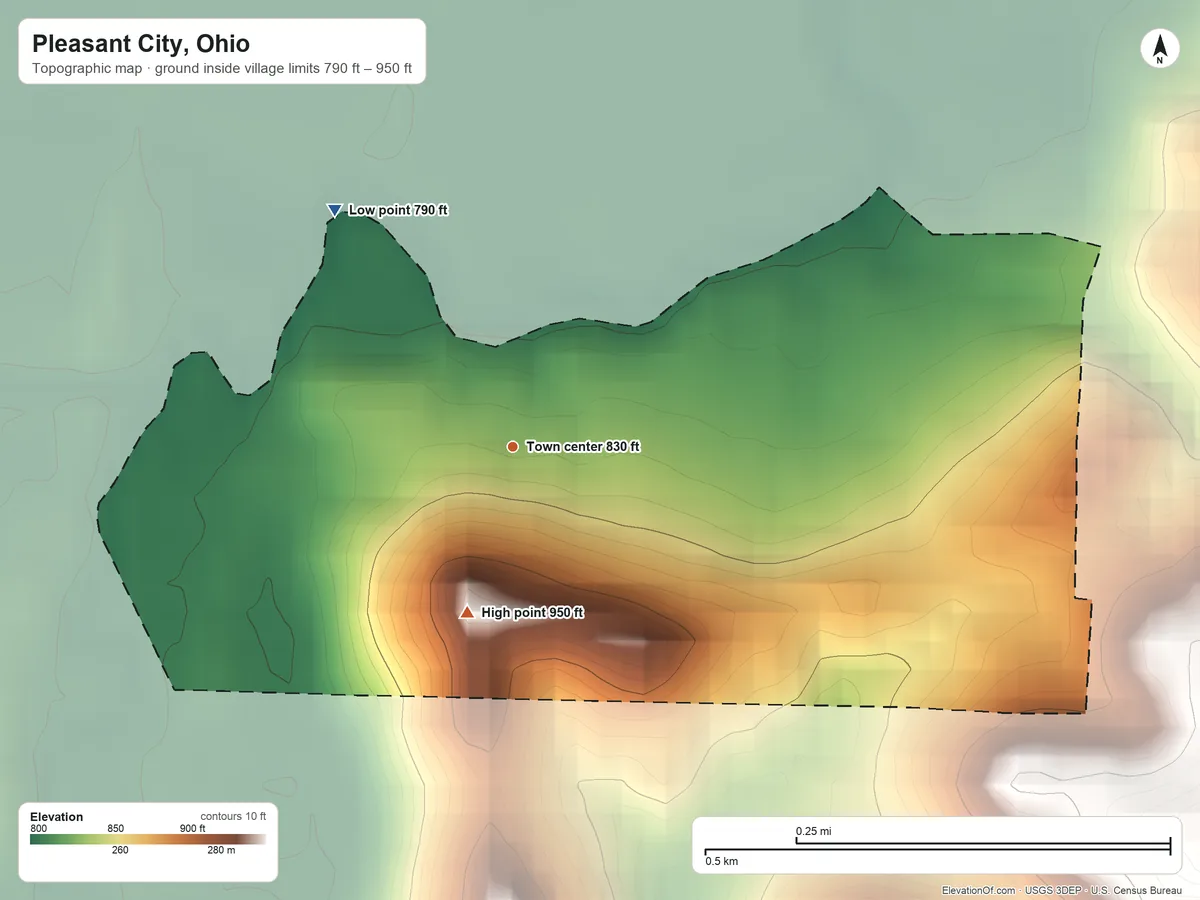Image resolution: width=1200 pixels, height=900 pixels.
Task: Click the '900 ft' legend tick label
Action: tap(192, 828)
